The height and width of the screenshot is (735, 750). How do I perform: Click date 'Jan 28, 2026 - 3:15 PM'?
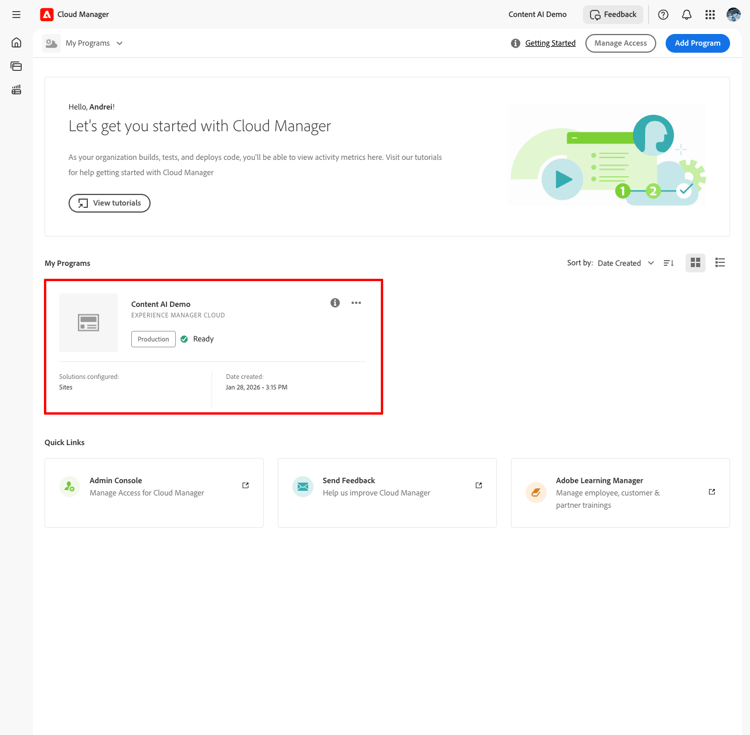tap(256, 387)
